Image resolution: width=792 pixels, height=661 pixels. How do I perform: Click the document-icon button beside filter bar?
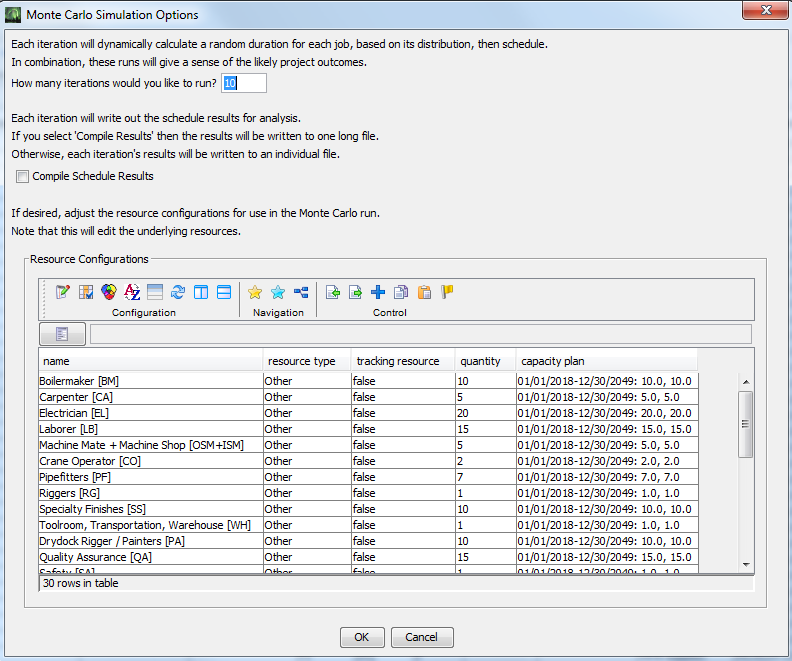click(62, 334)
